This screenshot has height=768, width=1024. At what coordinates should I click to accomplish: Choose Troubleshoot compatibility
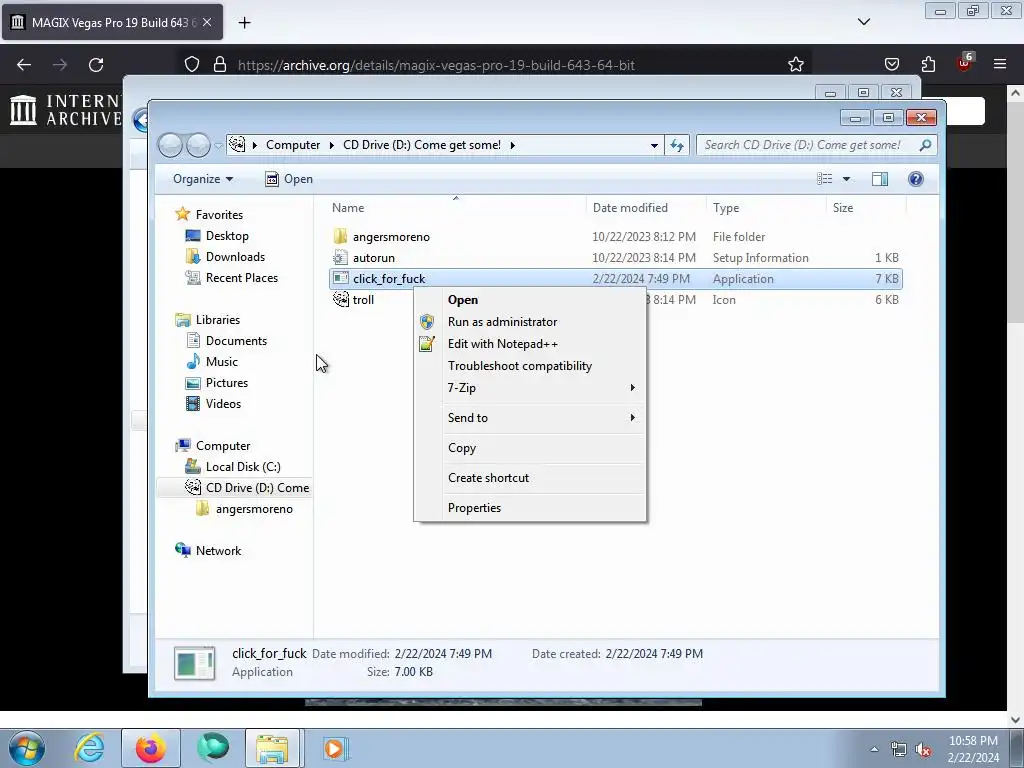[530, 366]
